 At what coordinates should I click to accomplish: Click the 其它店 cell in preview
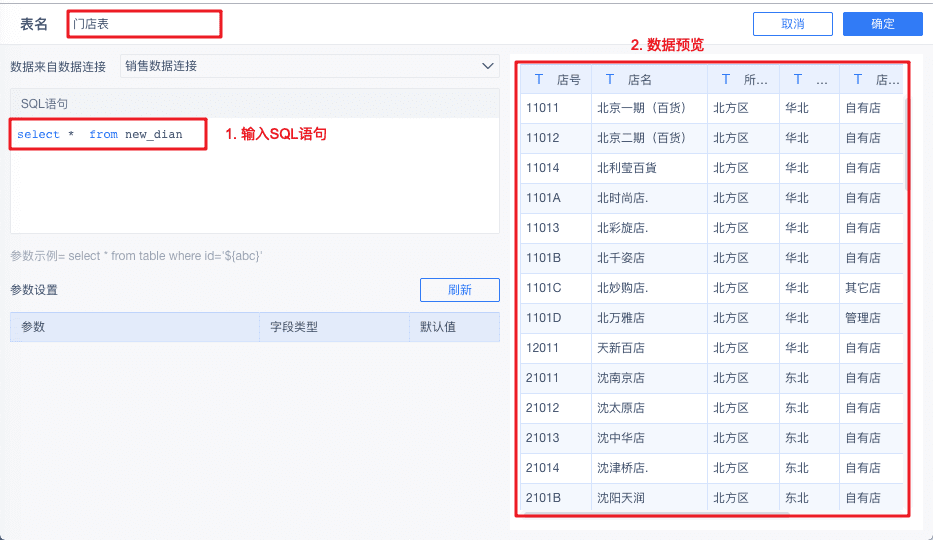pyautogui.click(x=863, y=288)
